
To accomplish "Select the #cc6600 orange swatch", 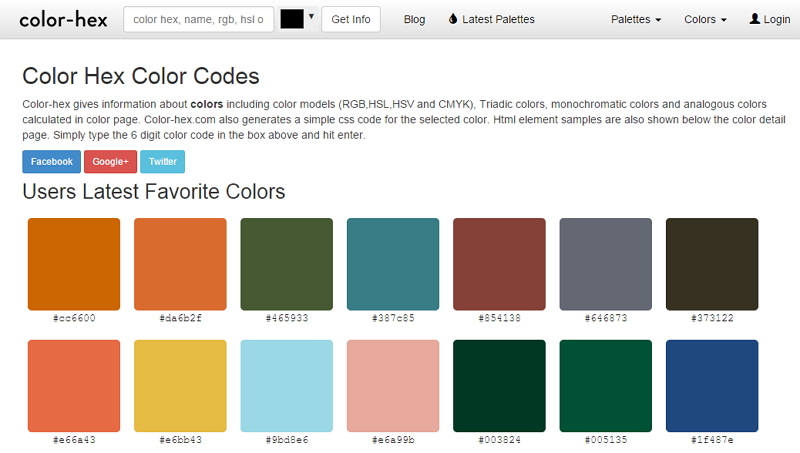I will pyautogui.click(x=74, y=264).
